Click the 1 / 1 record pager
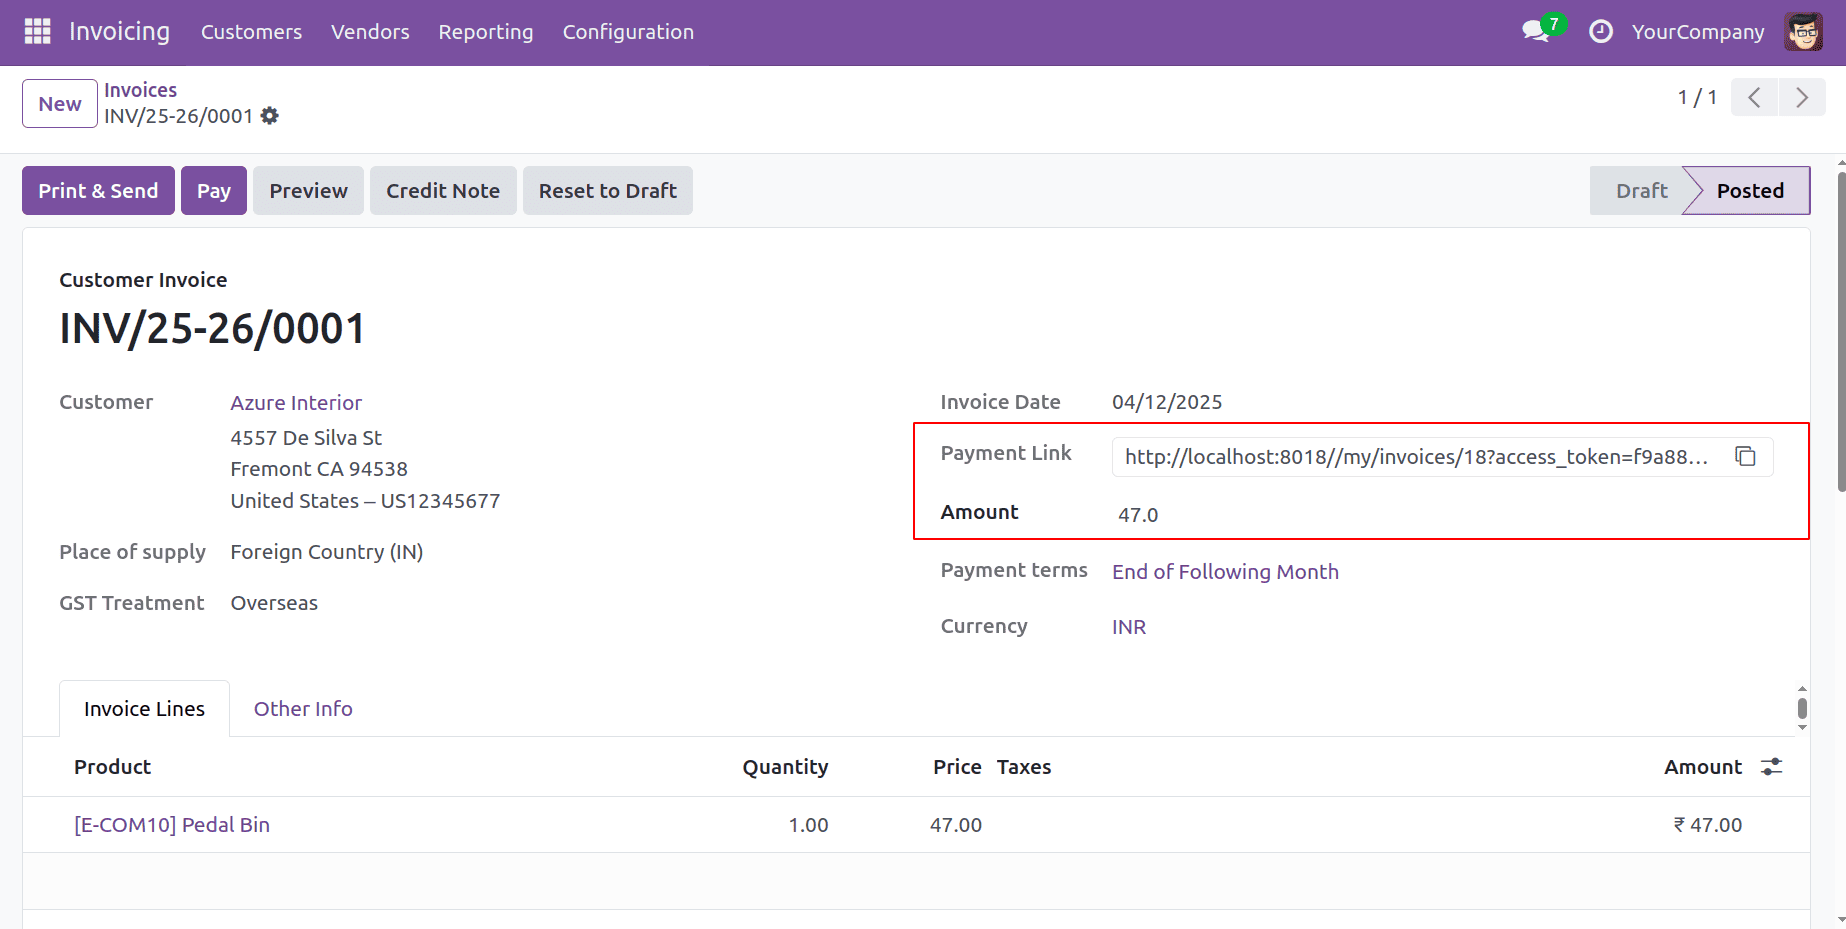1846x929 pixels. (1697, 97)
